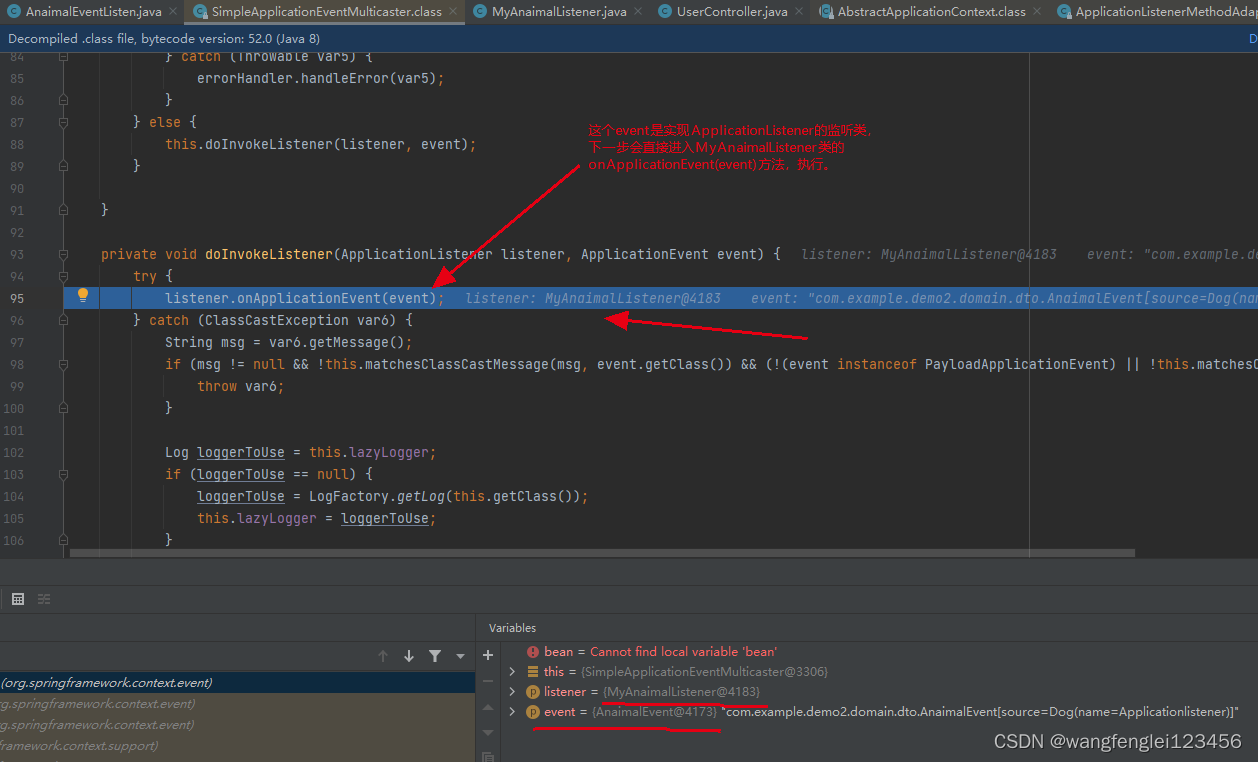Collapse the try block fold at line 94
Viewport: 1258px width, 762px height.
63,276
